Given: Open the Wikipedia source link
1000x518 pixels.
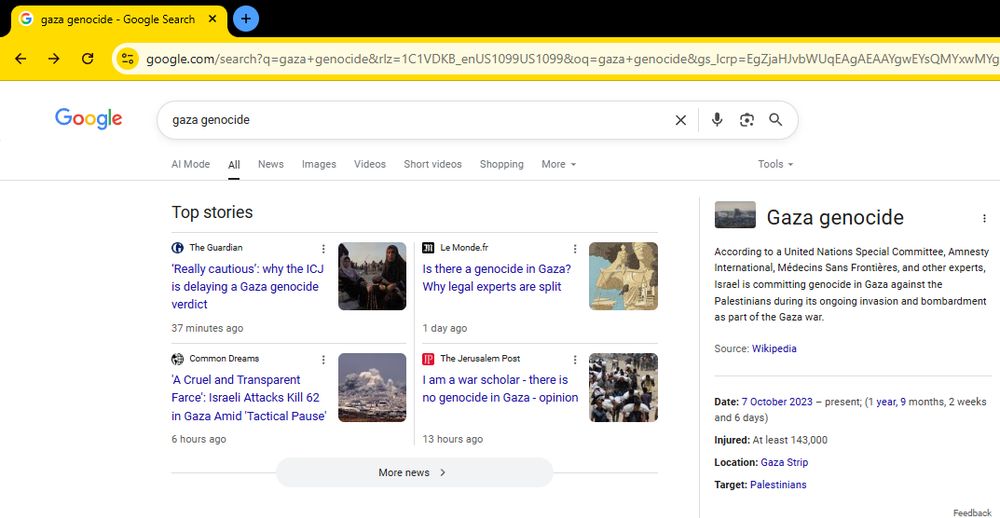Looking at the screenshot, I should tap(774, 348).
